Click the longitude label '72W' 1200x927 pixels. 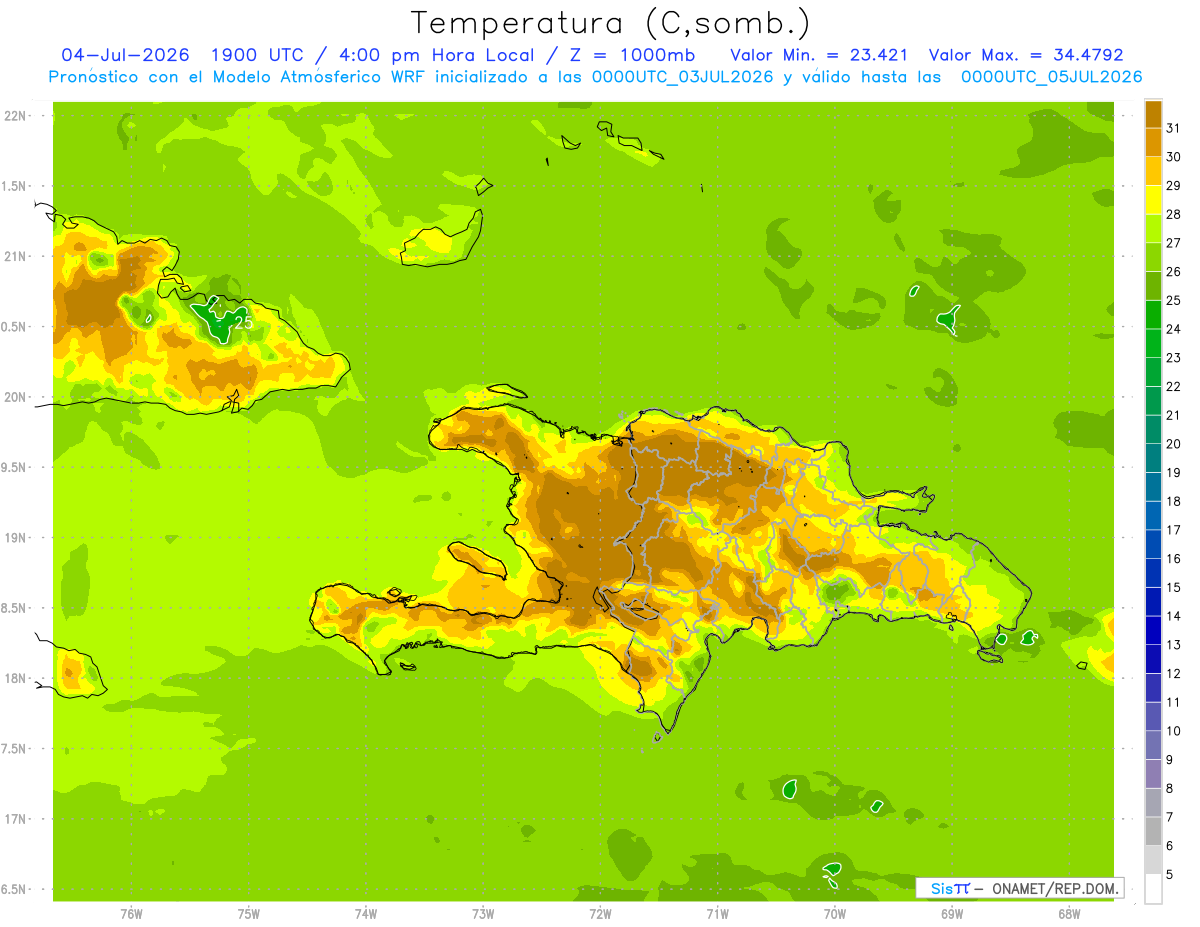click(600, 913)
